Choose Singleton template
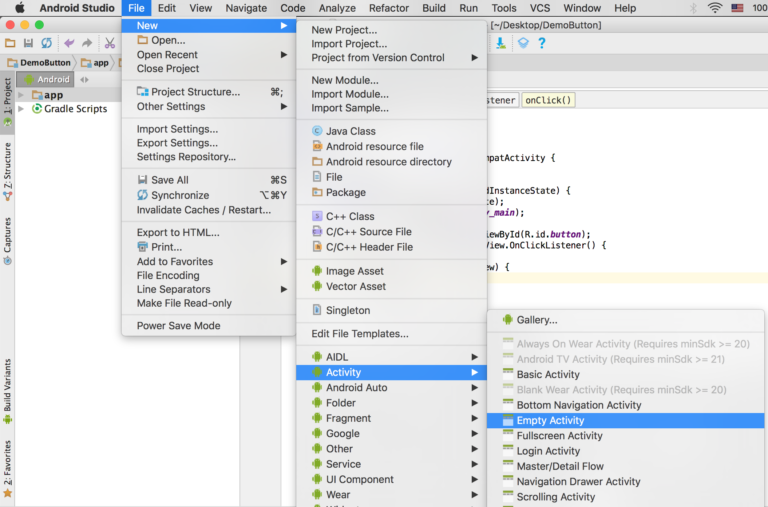The height and width of the screenshot is (507, 768). click(392, 310)
